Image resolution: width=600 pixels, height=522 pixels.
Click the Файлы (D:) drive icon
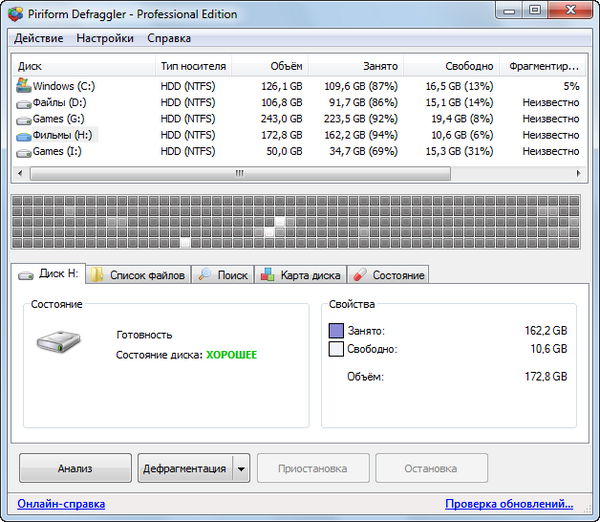coord(24,102)
